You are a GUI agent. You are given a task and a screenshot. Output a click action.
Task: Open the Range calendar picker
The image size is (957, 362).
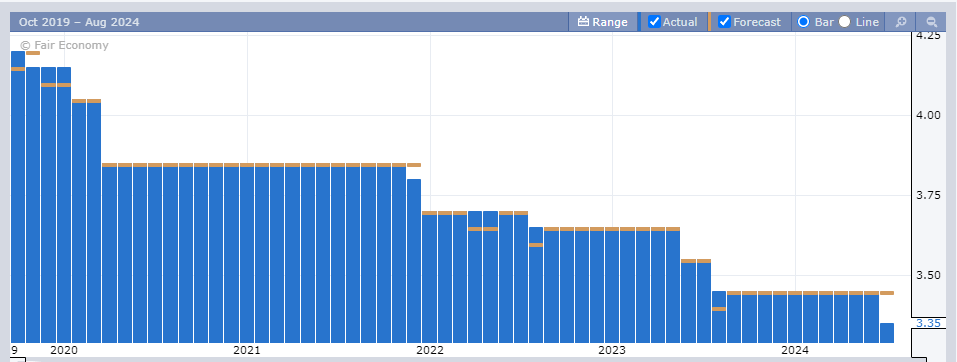[602, 22]
